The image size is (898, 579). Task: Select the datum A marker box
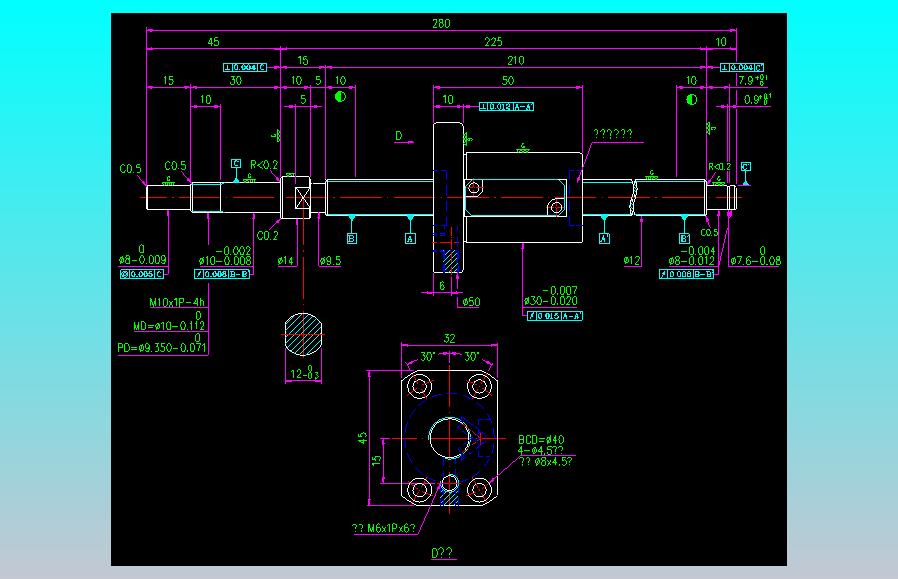coord(410,239)
